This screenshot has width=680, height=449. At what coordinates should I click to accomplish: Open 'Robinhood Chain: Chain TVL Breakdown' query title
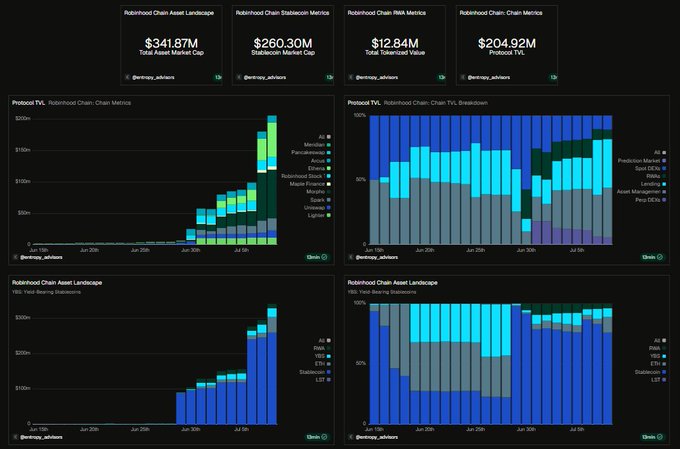pos(436,103)
